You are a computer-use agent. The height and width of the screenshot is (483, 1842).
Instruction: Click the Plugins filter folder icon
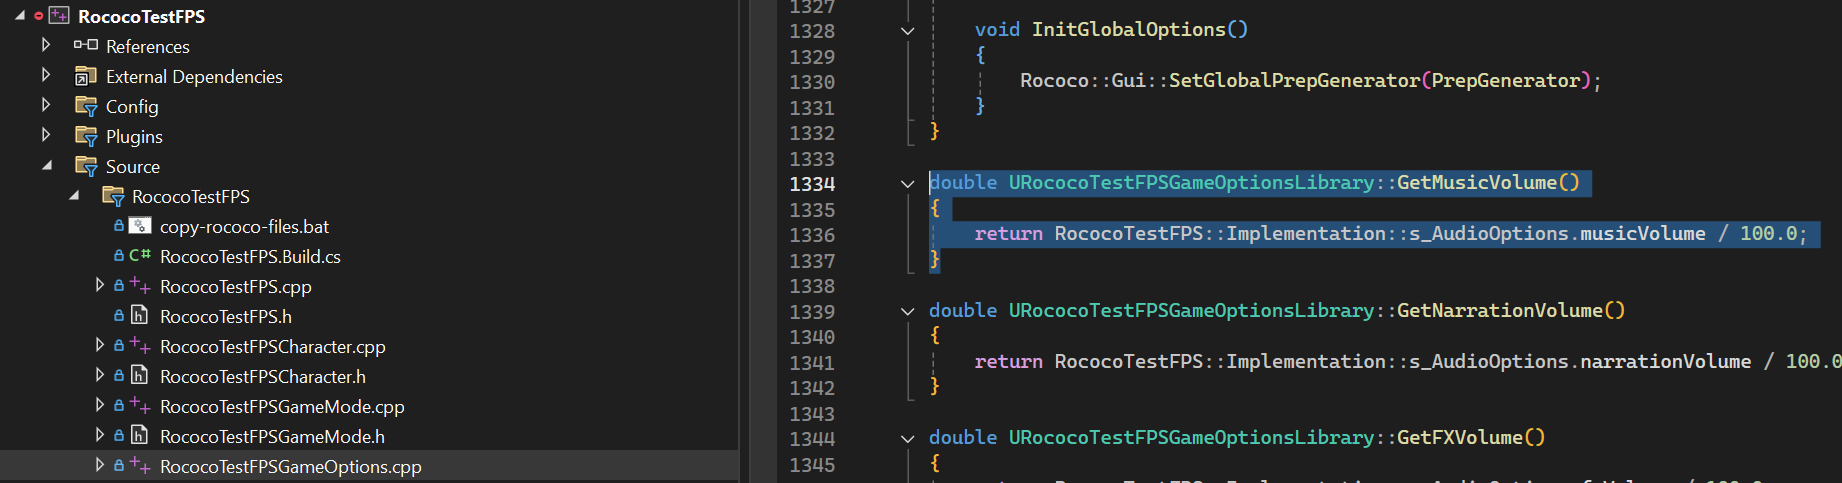pyautogui.click(x=85, y=136)
